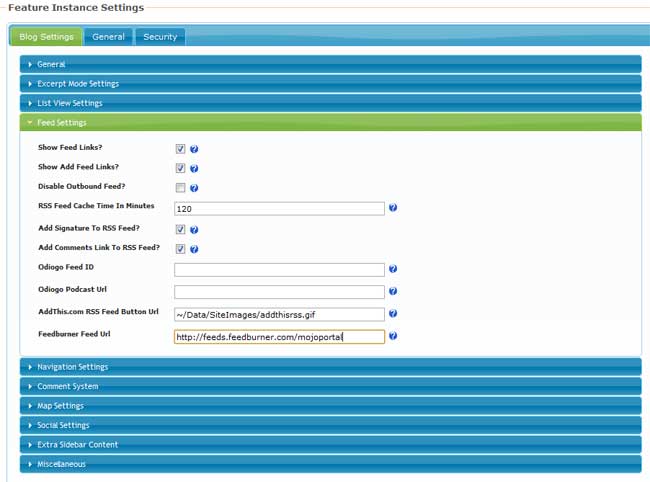Open the Security tab
This screenshot has width=650, height=482.
[160, 37]
